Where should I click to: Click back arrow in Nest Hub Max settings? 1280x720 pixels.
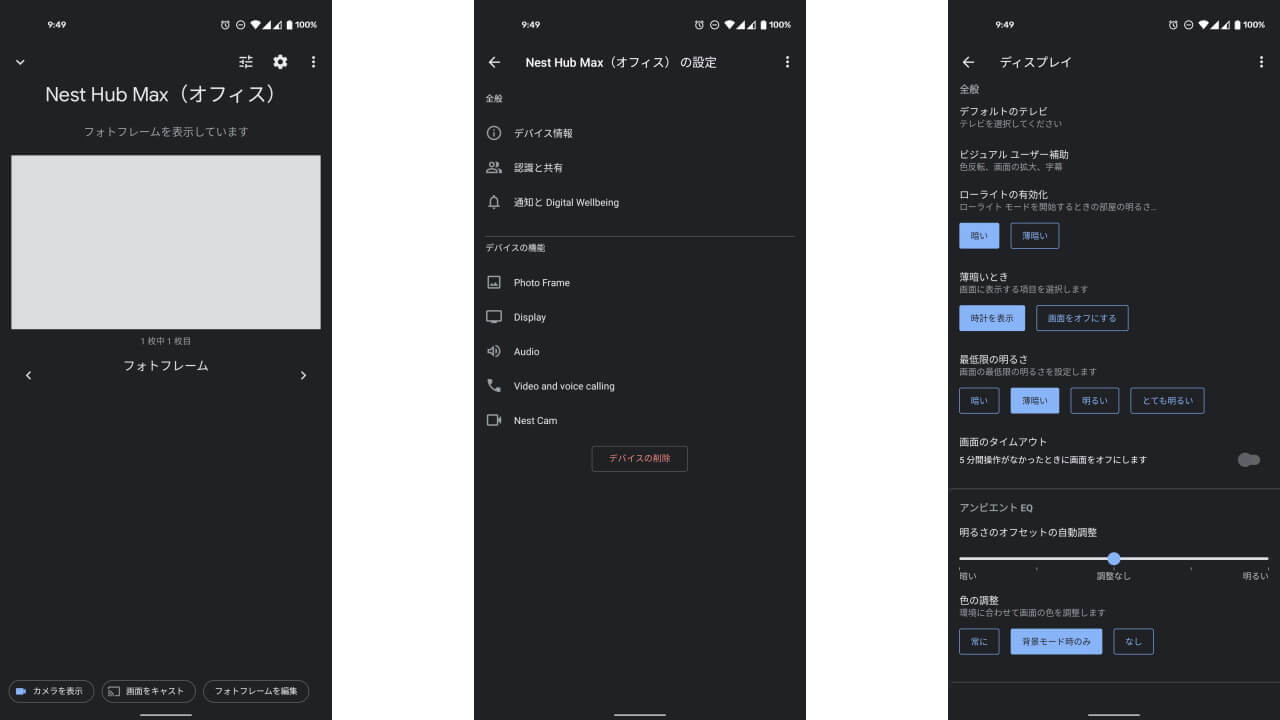pos(494,62)
